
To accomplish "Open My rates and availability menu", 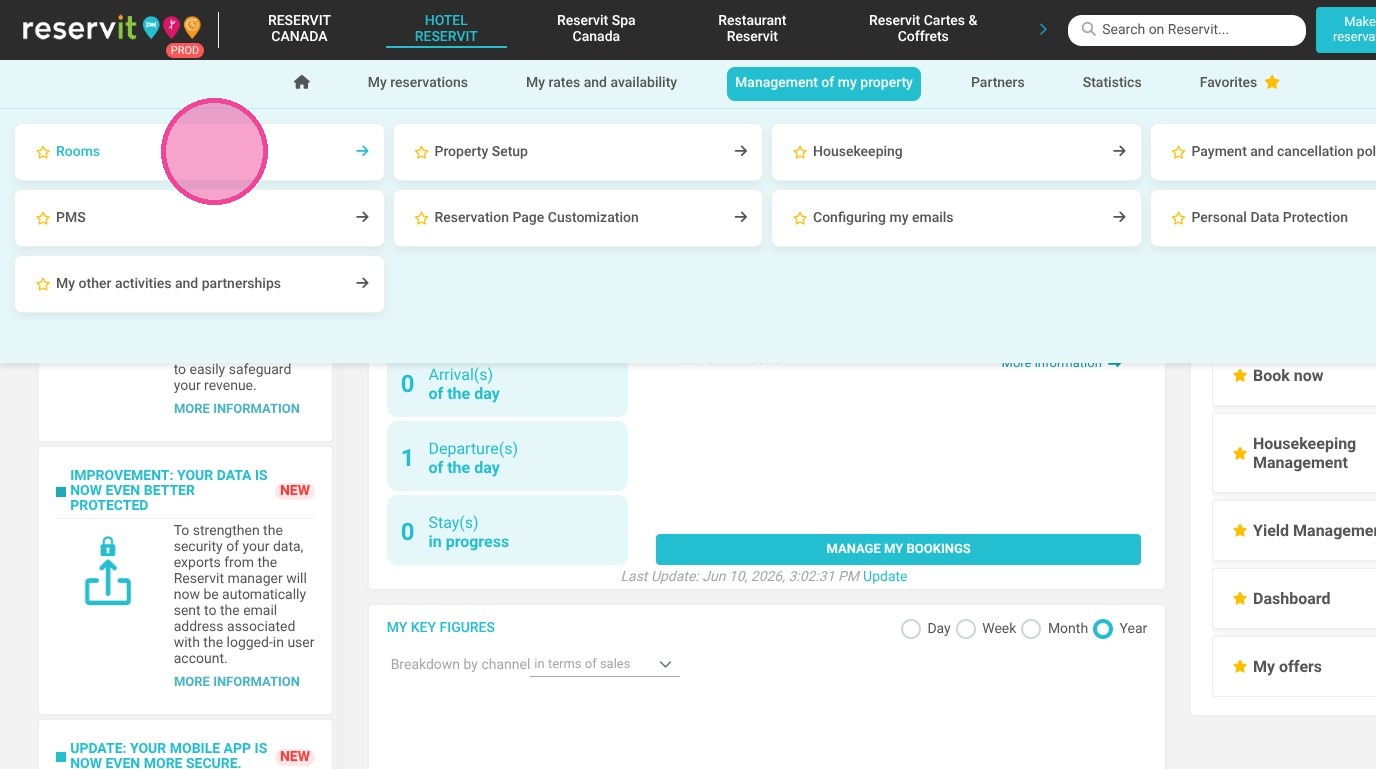I will [x=602, y=83].
